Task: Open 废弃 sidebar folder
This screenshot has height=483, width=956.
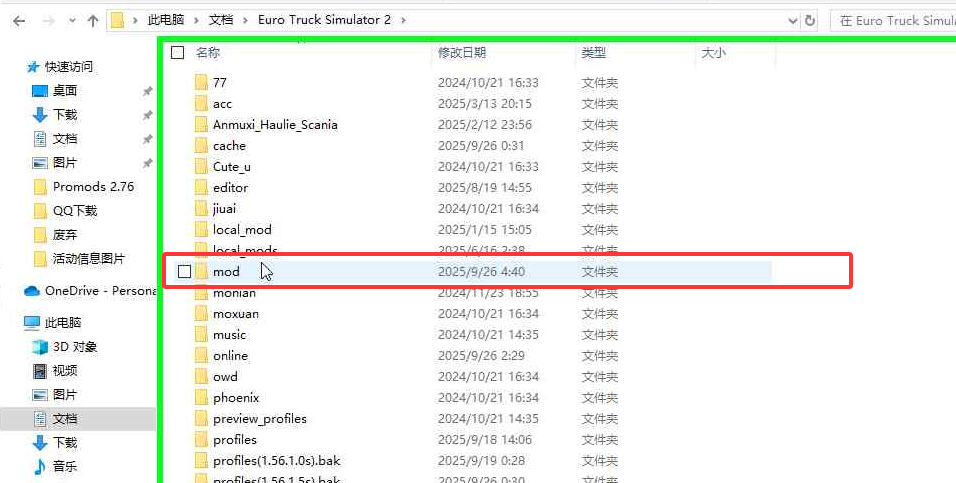Action: 65,235
